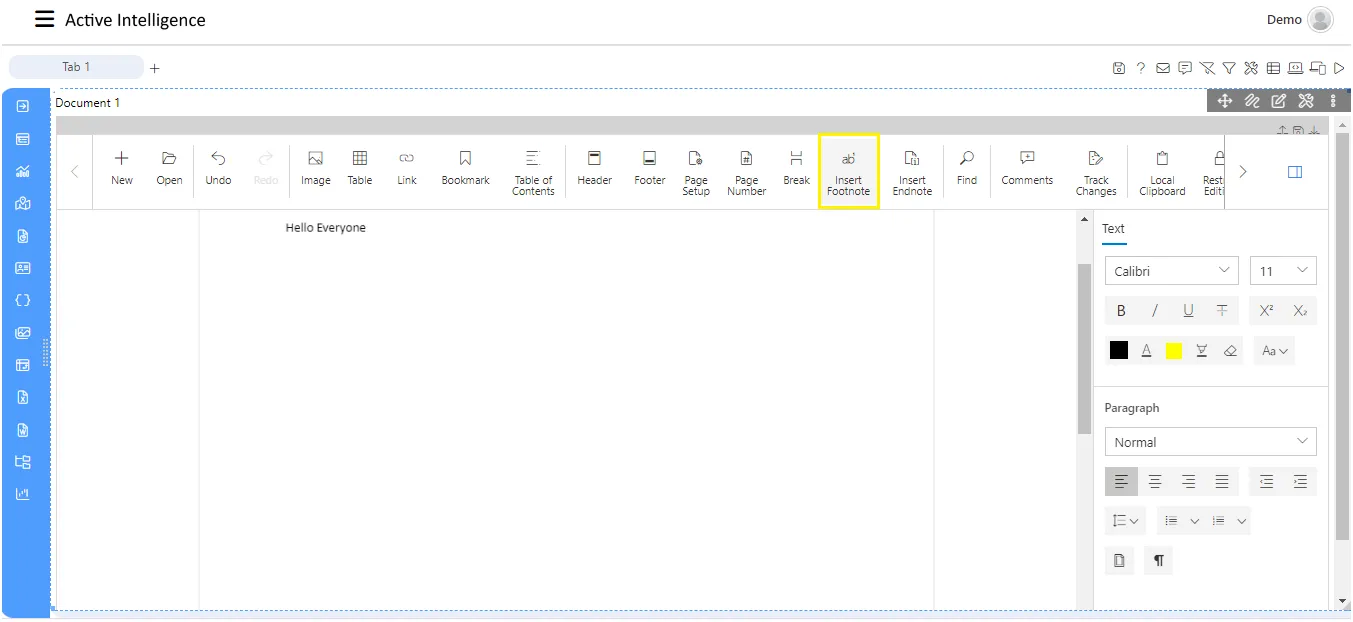Open Page Setup
The width and height of the screenshot is (1353, 622).
point(696,172)
